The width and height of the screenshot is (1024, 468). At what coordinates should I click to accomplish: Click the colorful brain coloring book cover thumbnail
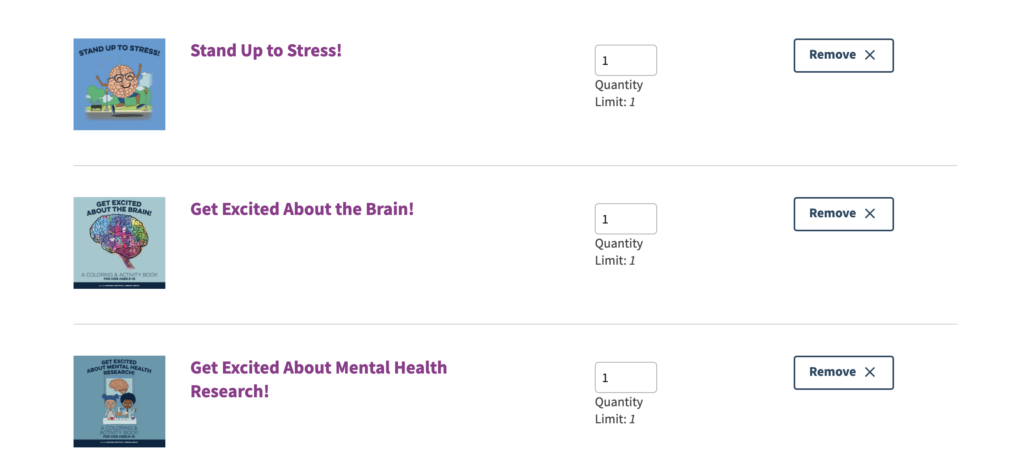(119, 243)
